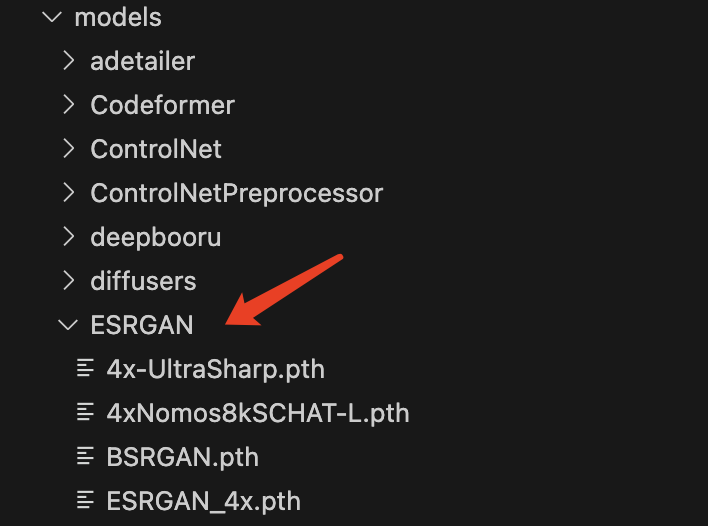Open the 4x-UltraSharp.pth file
The height and width of the screenshot is (526, 708).
(x=215, y=369)
